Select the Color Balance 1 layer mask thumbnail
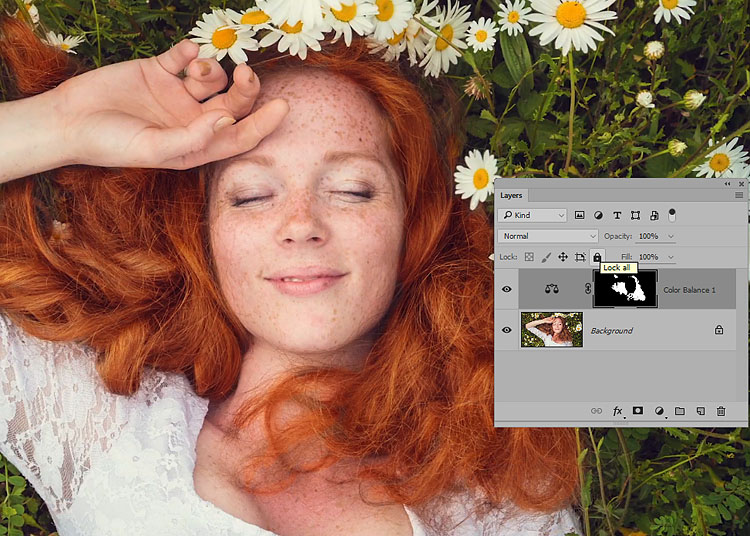 click(x=626, y=289)
